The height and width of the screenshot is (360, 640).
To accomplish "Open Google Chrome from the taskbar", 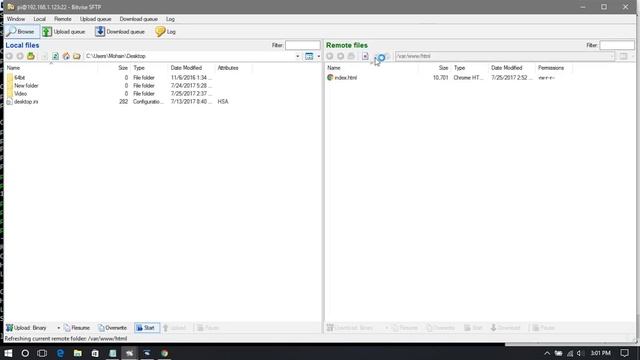I will coord(164,353).
